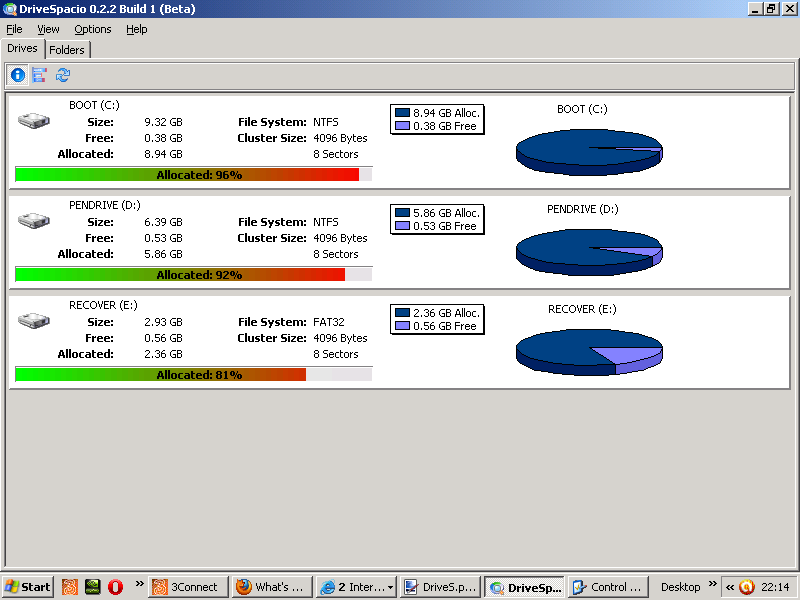Open the 2 Inter... taskbar group dropdown

point(390,588)
